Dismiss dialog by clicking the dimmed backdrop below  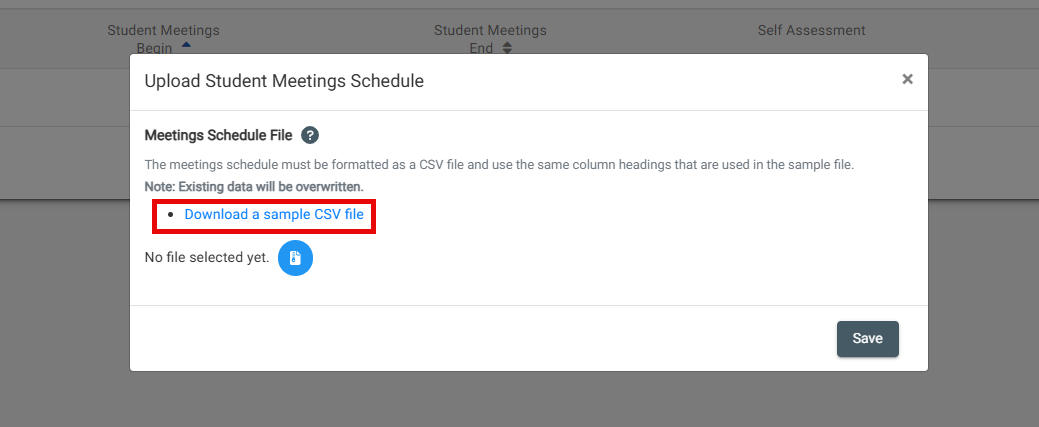click(520, 399)
